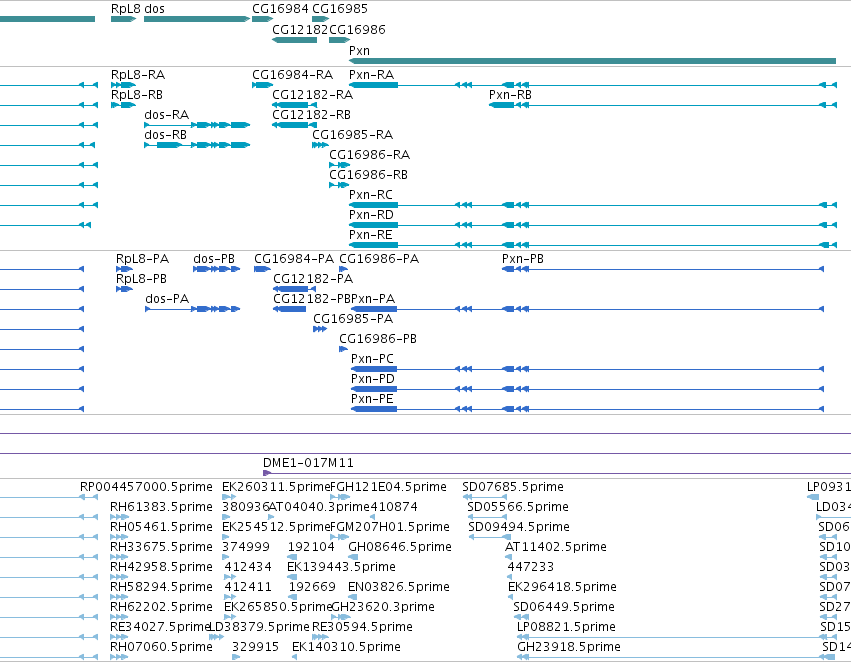Click the CG16985-RA transcript label
851x662 pixels.
tap(353, 135)
